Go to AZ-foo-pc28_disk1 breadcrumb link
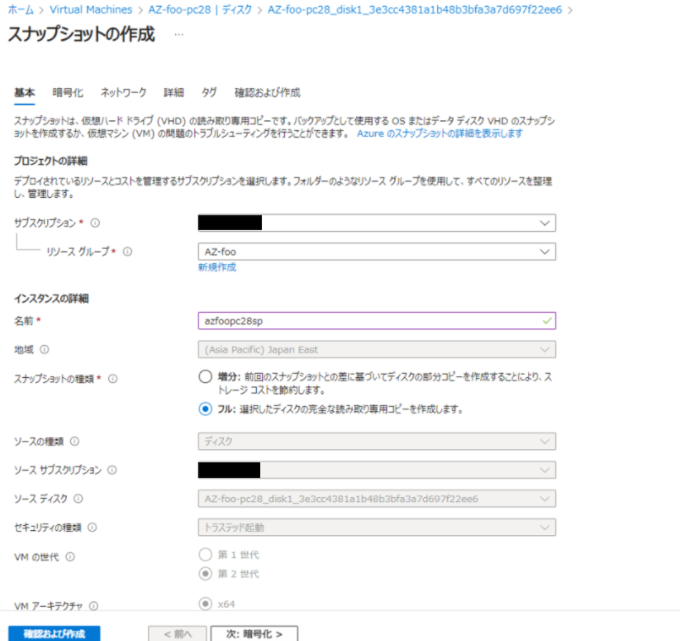This screenshot has height=641, width=680. click(x=415, y=10)
